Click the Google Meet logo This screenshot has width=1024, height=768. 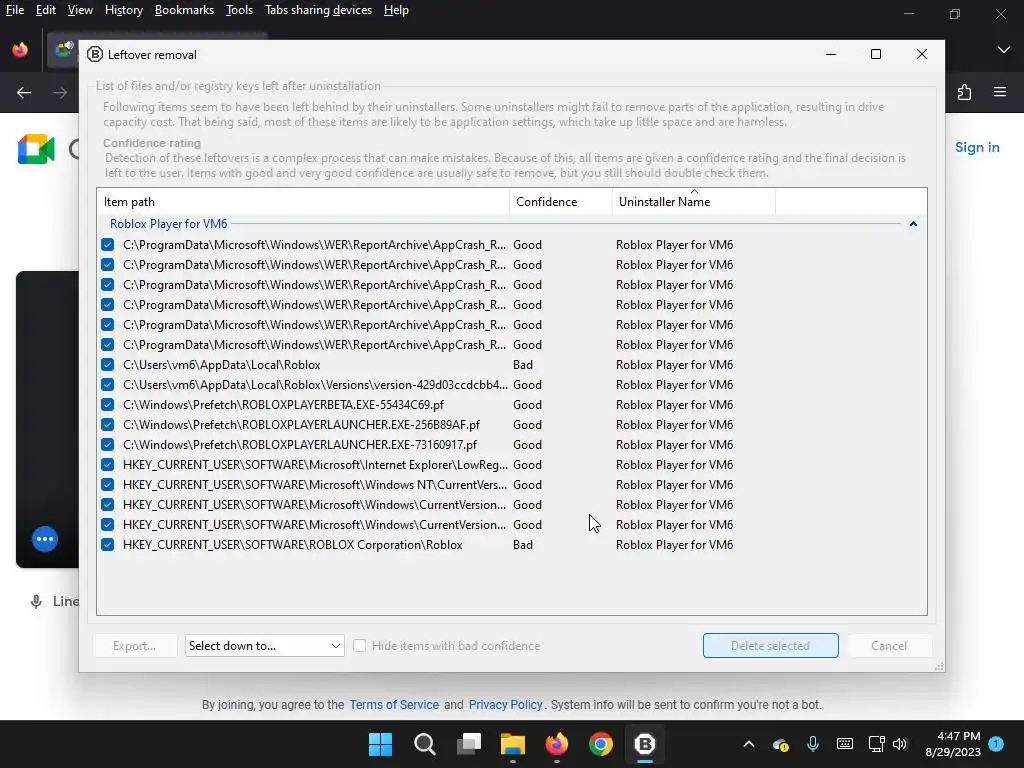click(36, 149)
